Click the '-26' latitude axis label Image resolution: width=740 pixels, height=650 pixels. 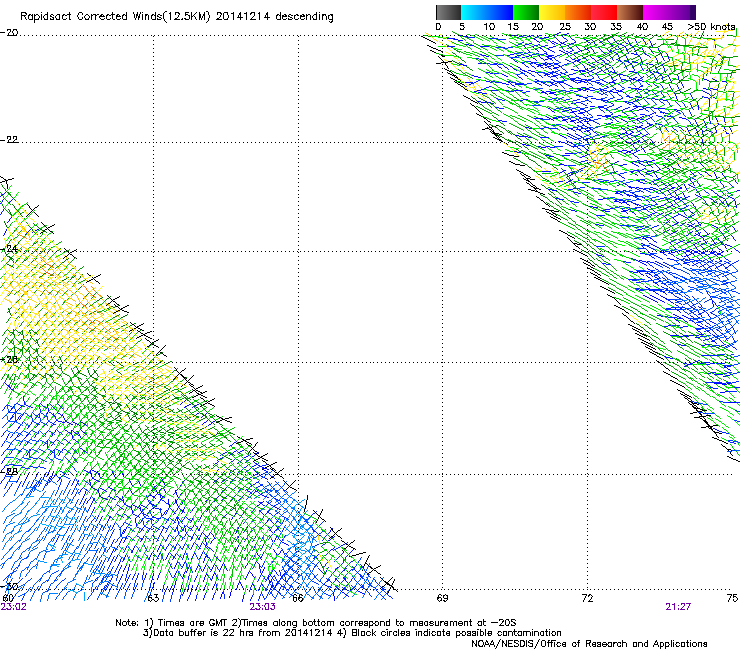point(9,360)
